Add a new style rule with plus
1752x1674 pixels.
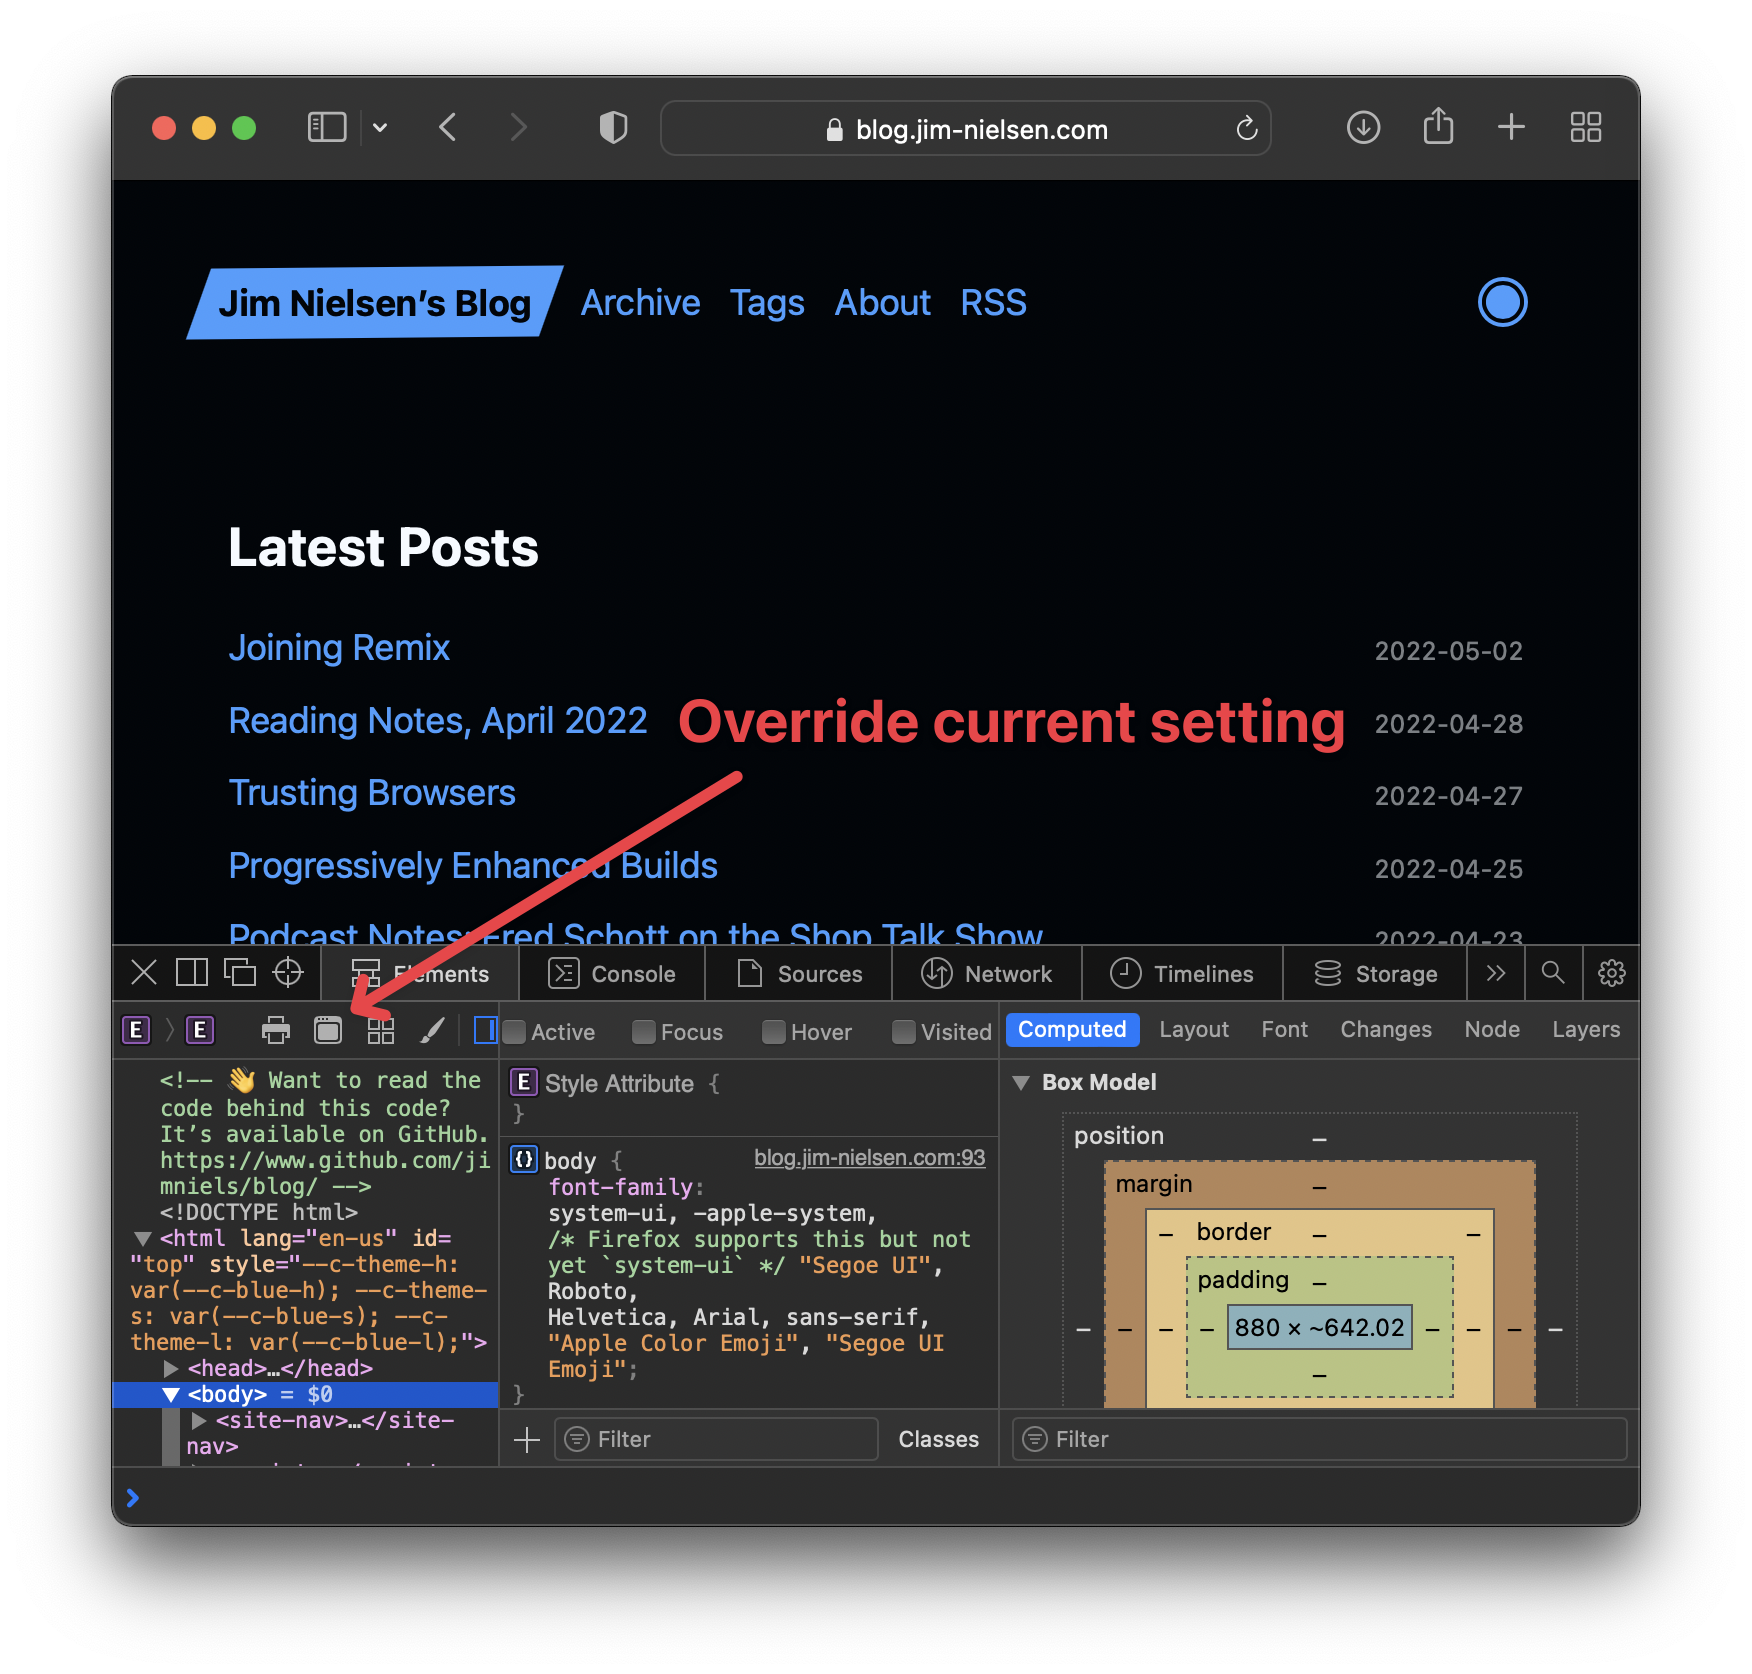[x=526, y=1440]
